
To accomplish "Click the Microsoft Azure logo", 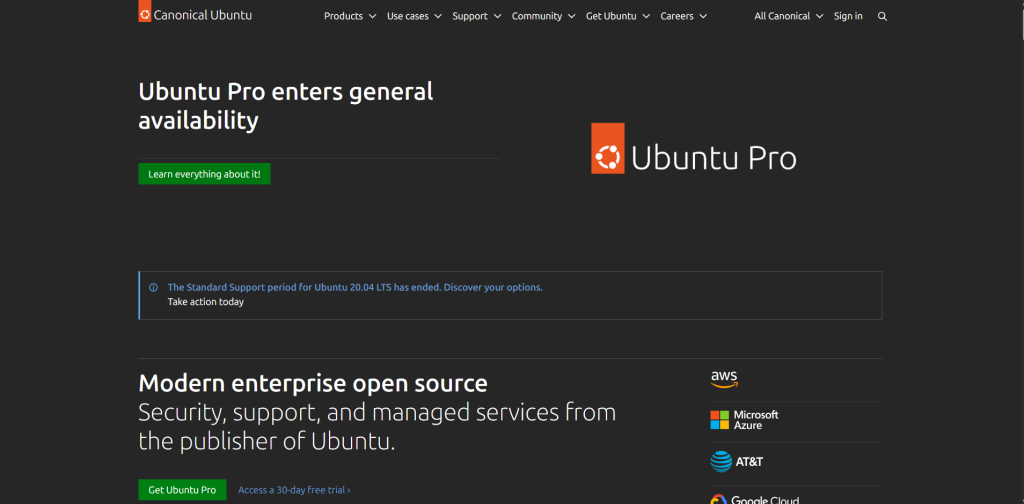I will tap(744, 420).
